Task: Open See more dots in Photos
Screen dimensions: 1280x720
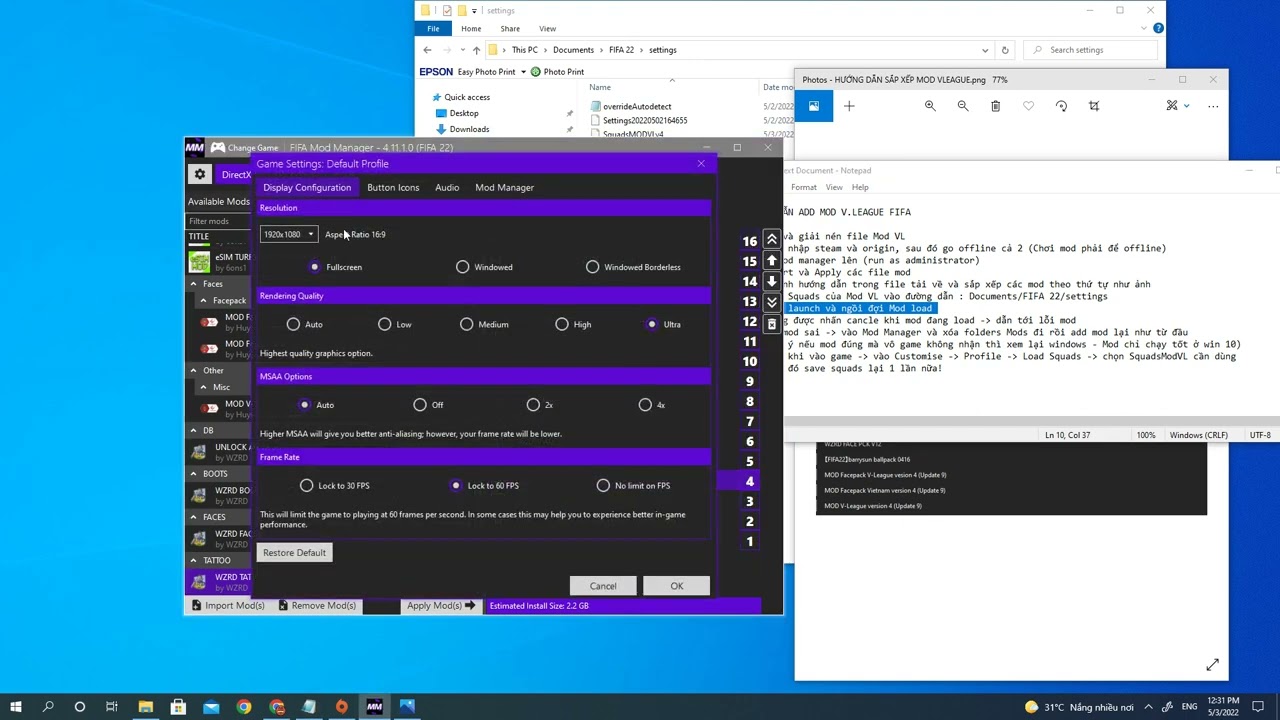Action: click(1213, 106)
